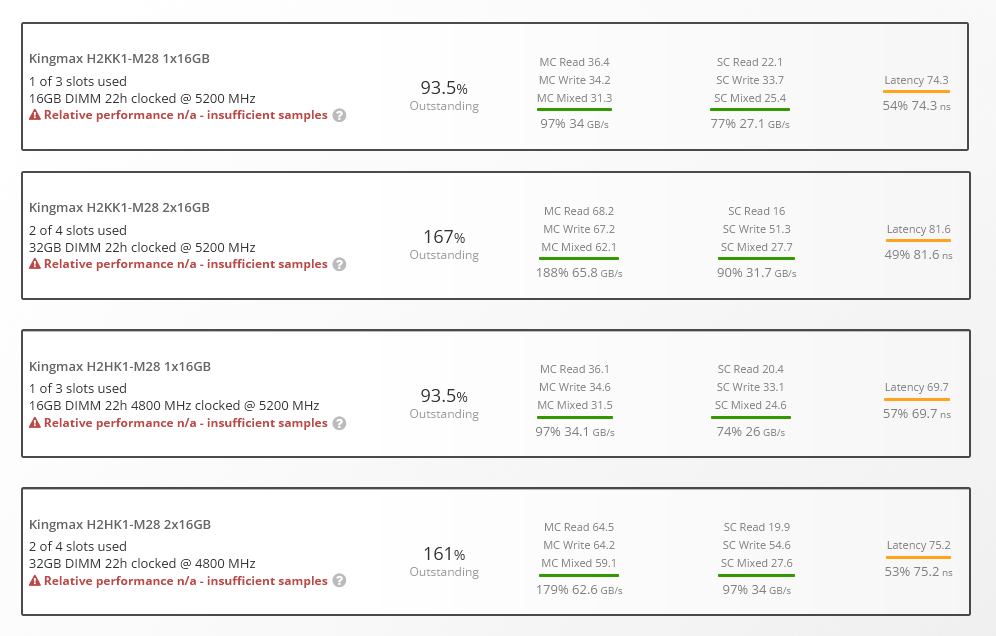Click red warning triangle in H2KK1-M28 1x16GB card
The height and width of the screenshot is (636, 996).
(x=35, y=115)
